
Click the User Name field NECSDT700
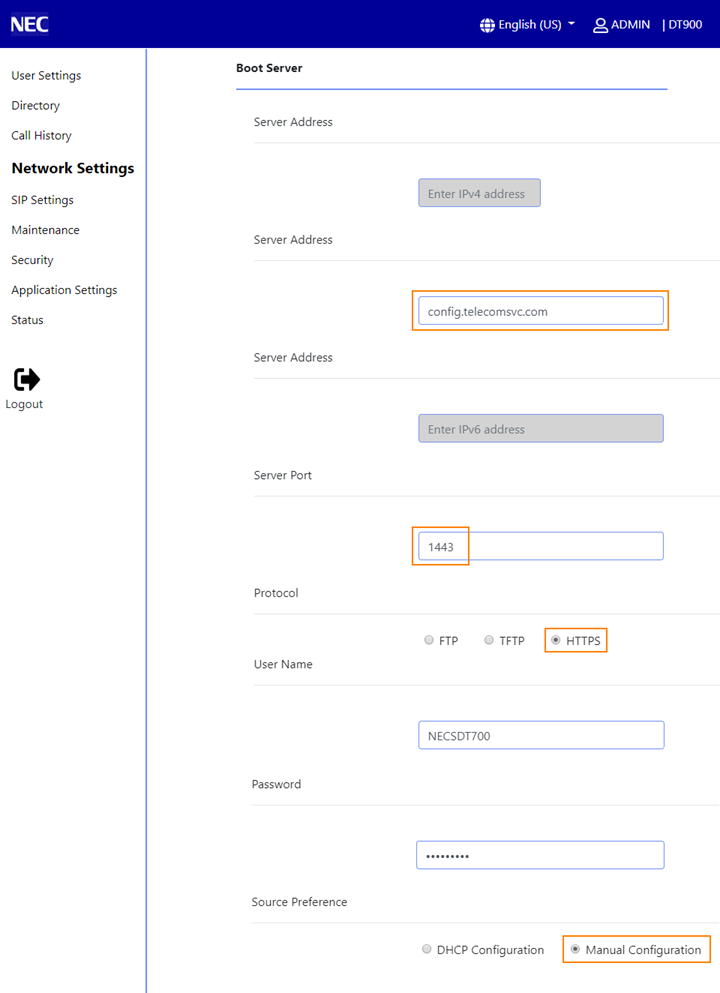coord(541,735)
